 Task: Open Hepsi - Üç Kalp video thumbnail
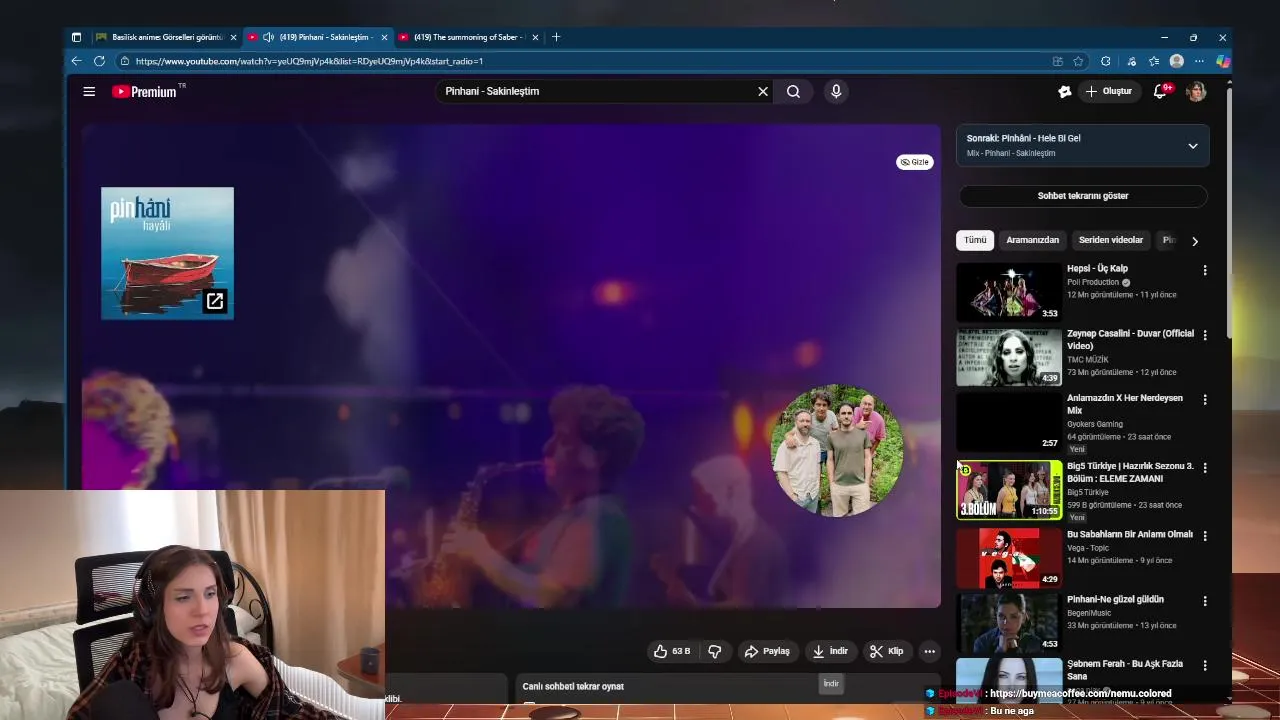tap(1009, 291)
